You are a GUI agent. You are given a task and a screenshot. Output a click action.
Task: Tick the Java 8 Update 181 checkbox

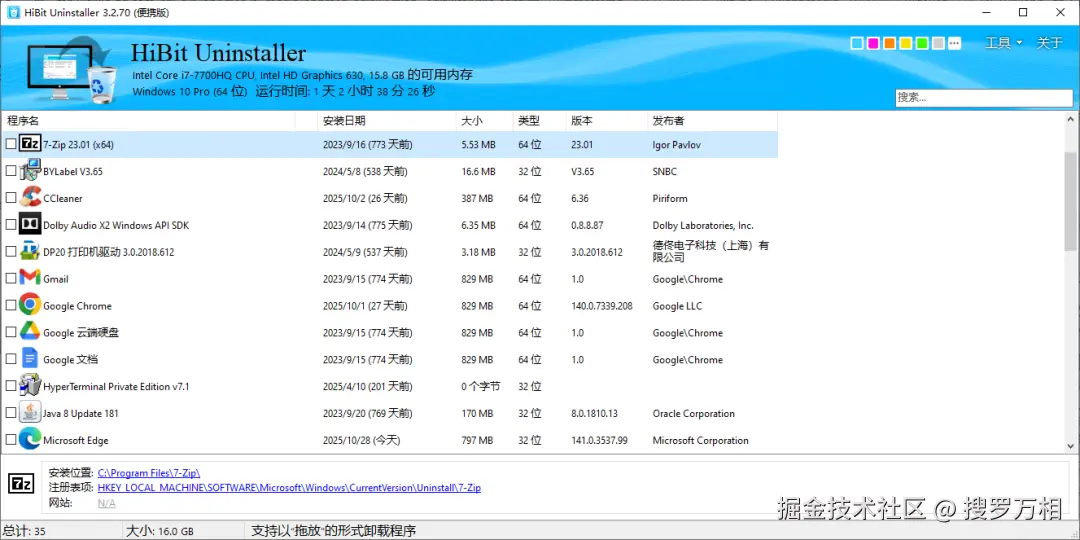[x=10, y=413]
